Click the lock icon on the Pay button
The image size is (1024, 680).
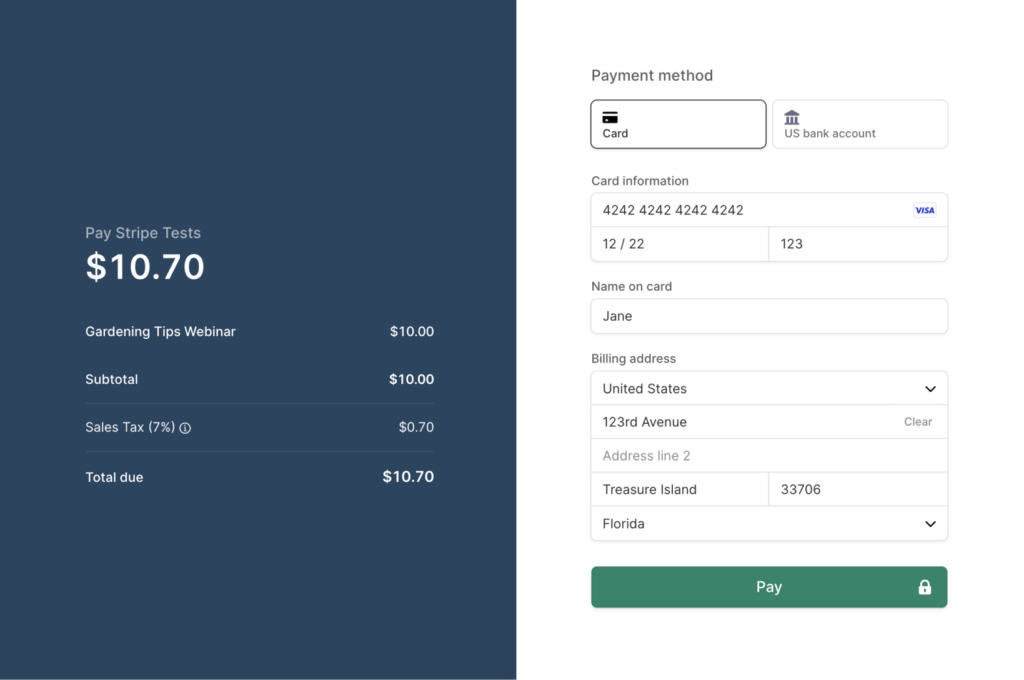924,587
